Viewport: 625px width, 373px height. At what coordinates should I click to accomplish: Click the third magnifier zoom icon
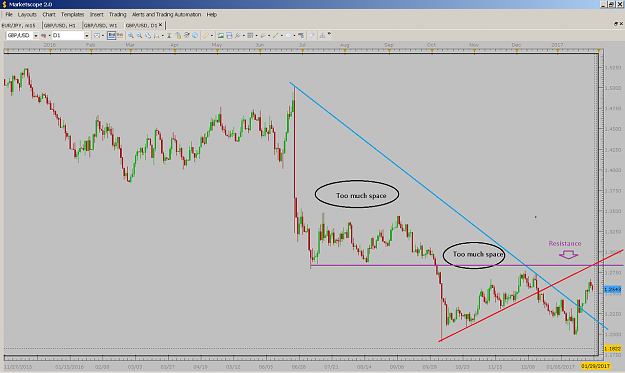click(x=148, y=35)
